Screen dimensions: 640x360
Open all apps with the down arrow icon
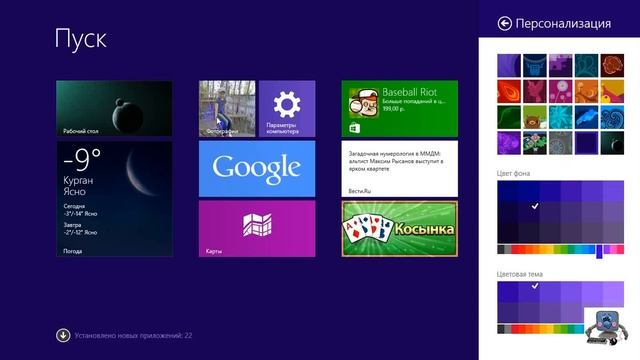pyautogui.click(x=63, y=336)
